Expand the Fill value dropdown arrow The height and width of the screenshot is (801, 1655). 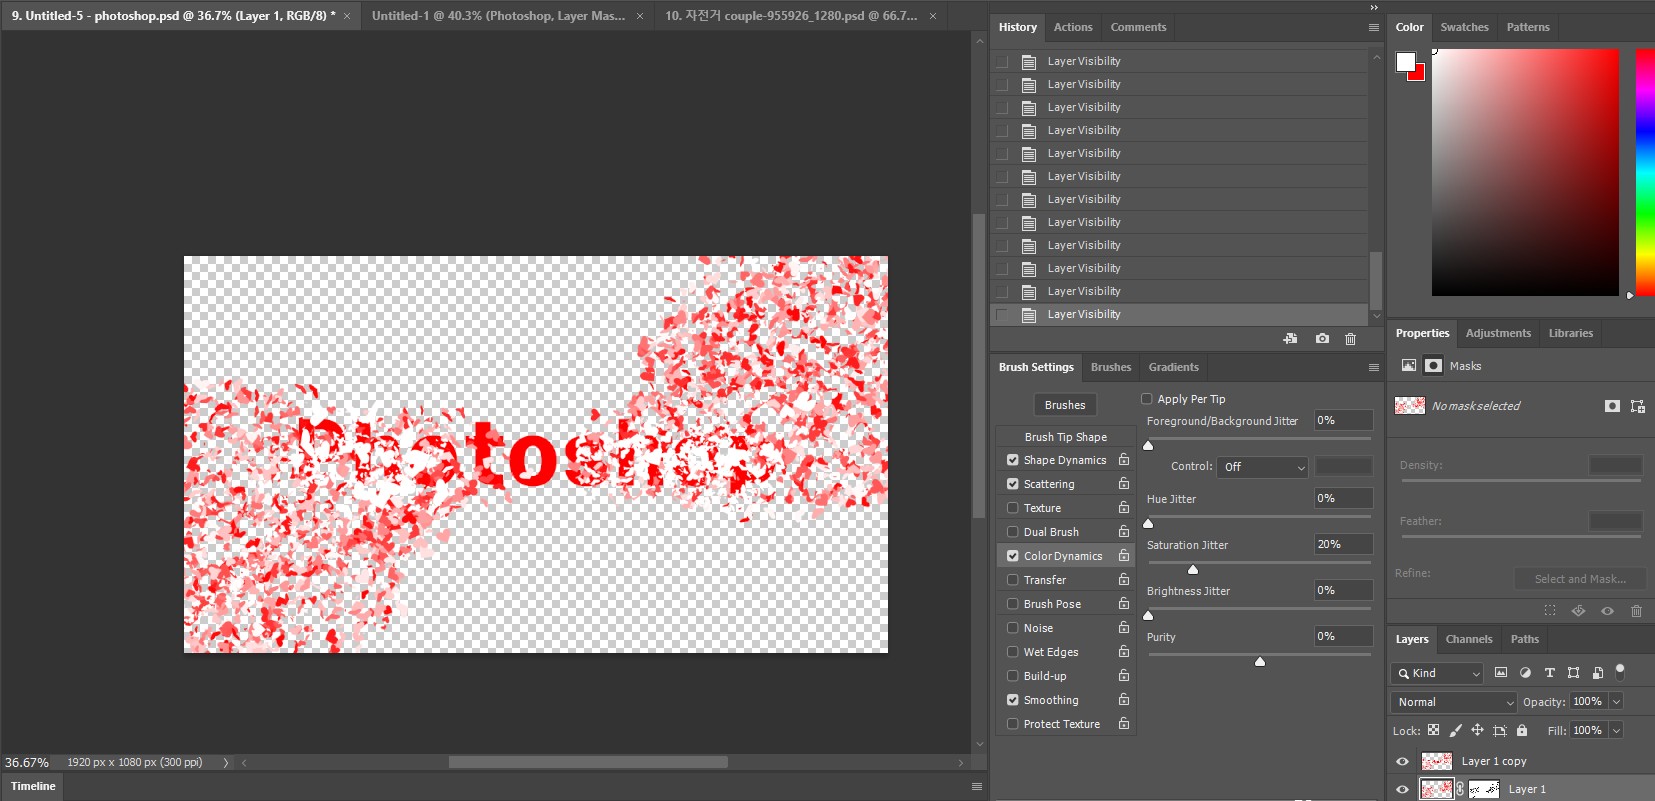1616,731
